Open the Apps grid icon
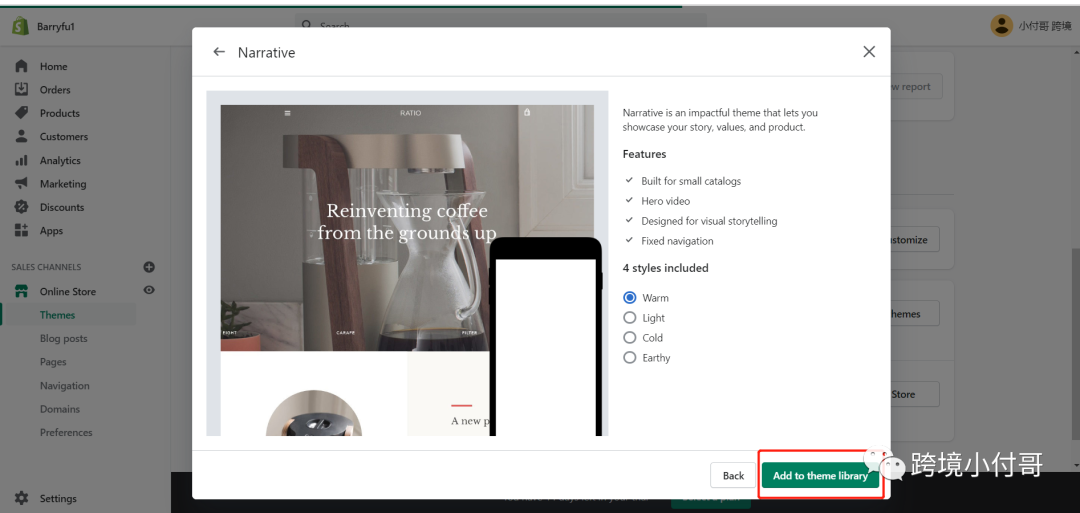The height and width of the screenshot is (513, 1080). point(21,231)
